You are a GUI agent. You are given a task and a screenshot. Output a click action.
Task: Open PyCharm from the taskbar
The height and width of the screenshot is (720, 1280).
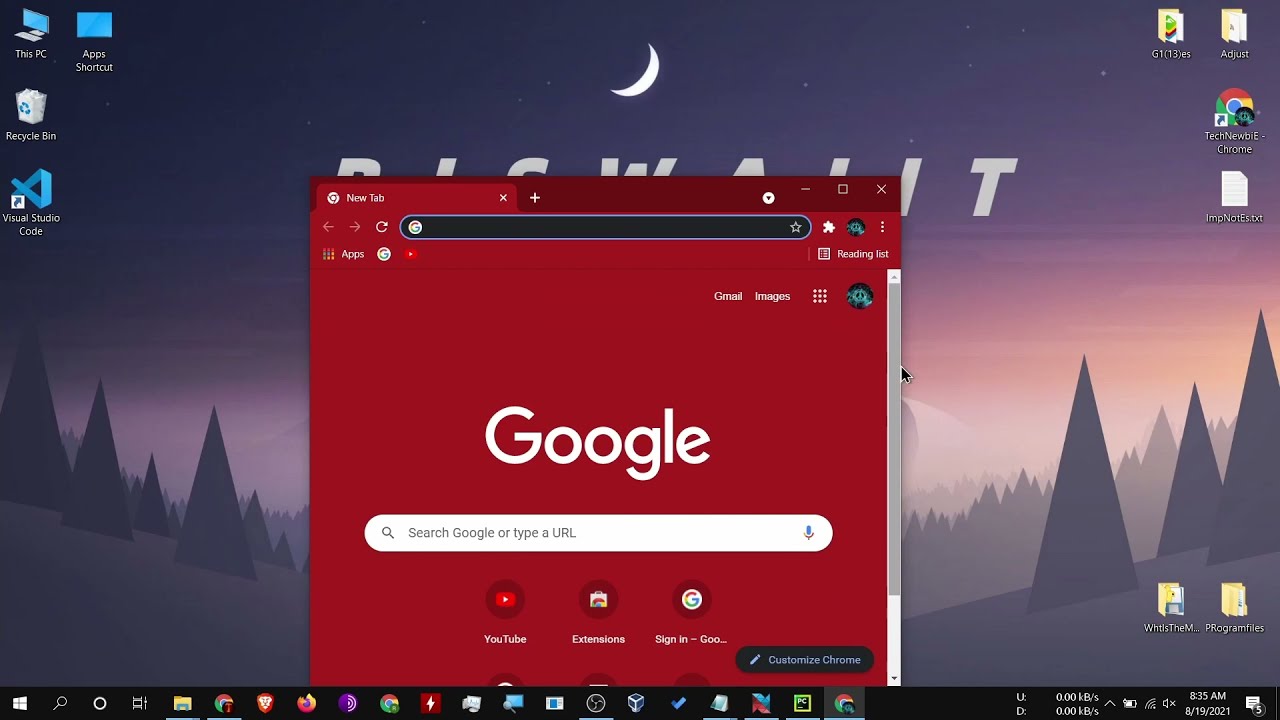802,703
